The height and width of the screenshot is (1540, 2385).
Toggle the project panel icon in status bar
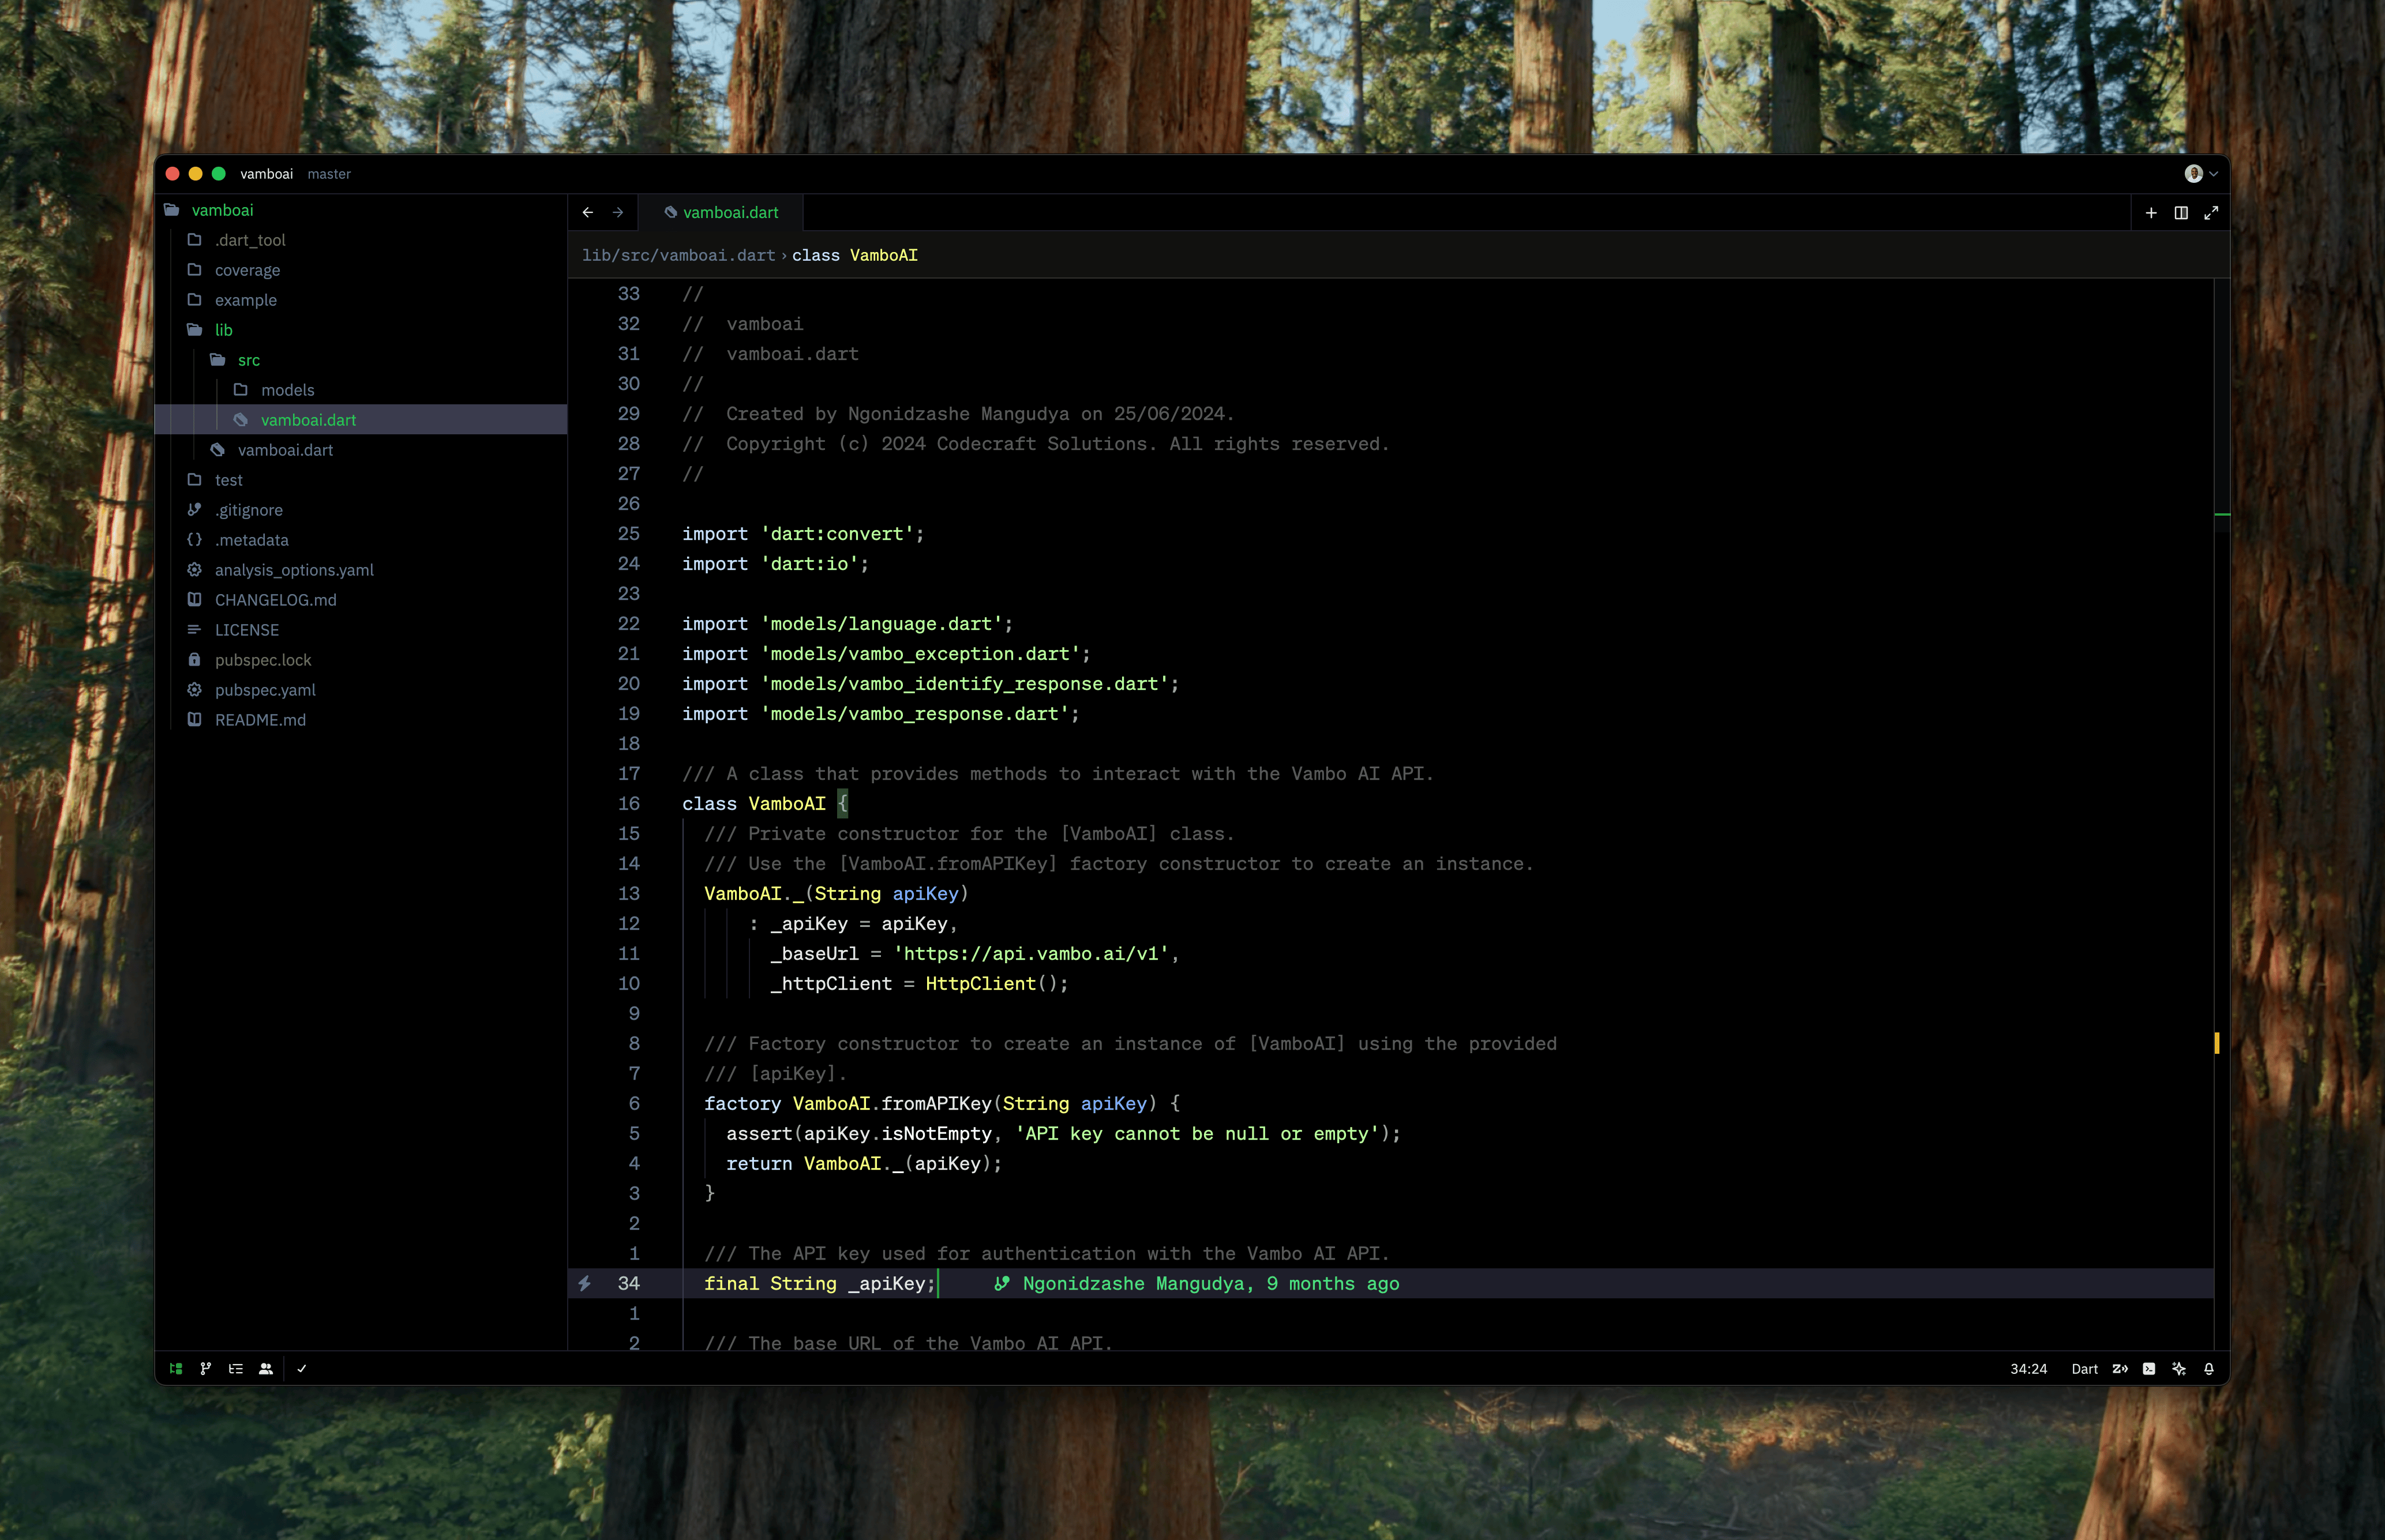pyautogui.click(x=176, y=1369)
